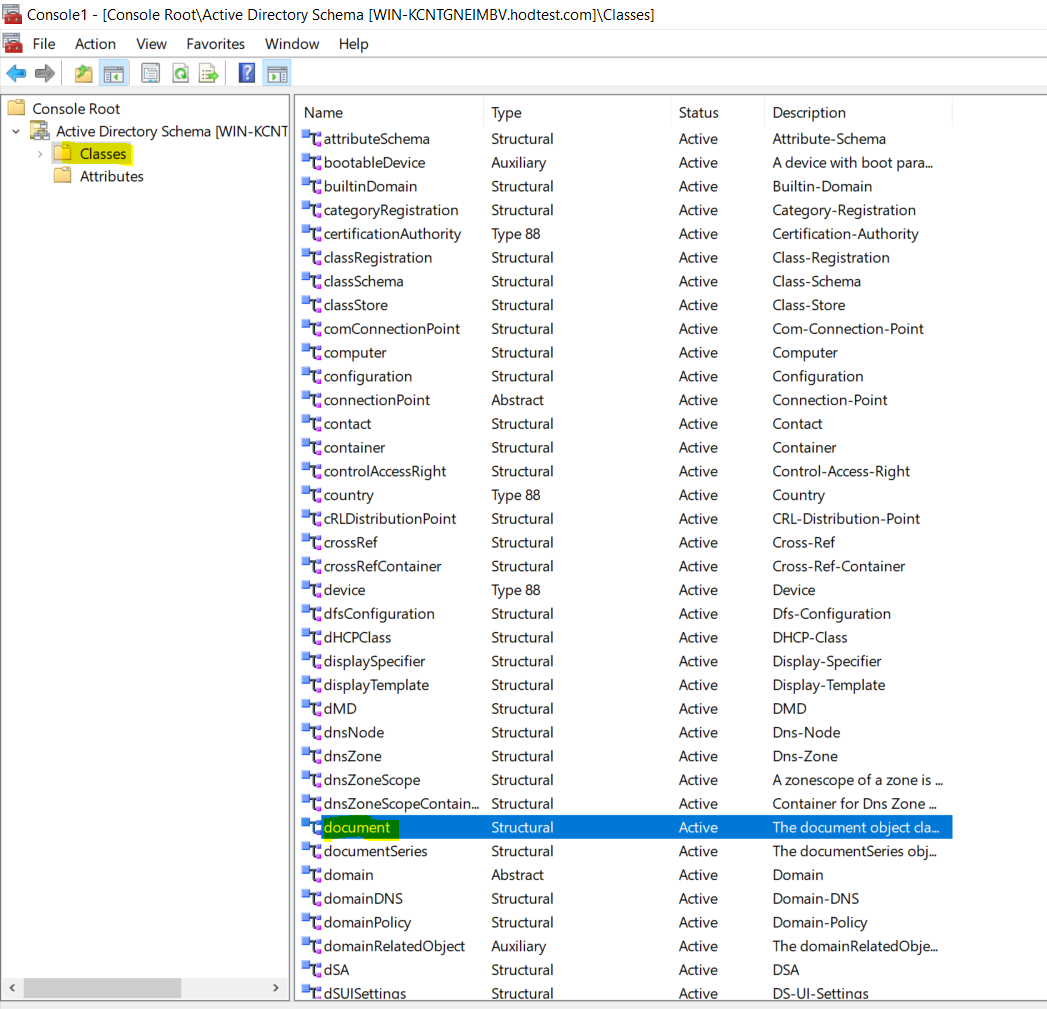Click the attributeSchema class icon
Image resolution: width=1047 pixels, height=1009 pixels.
coord(310,138)
